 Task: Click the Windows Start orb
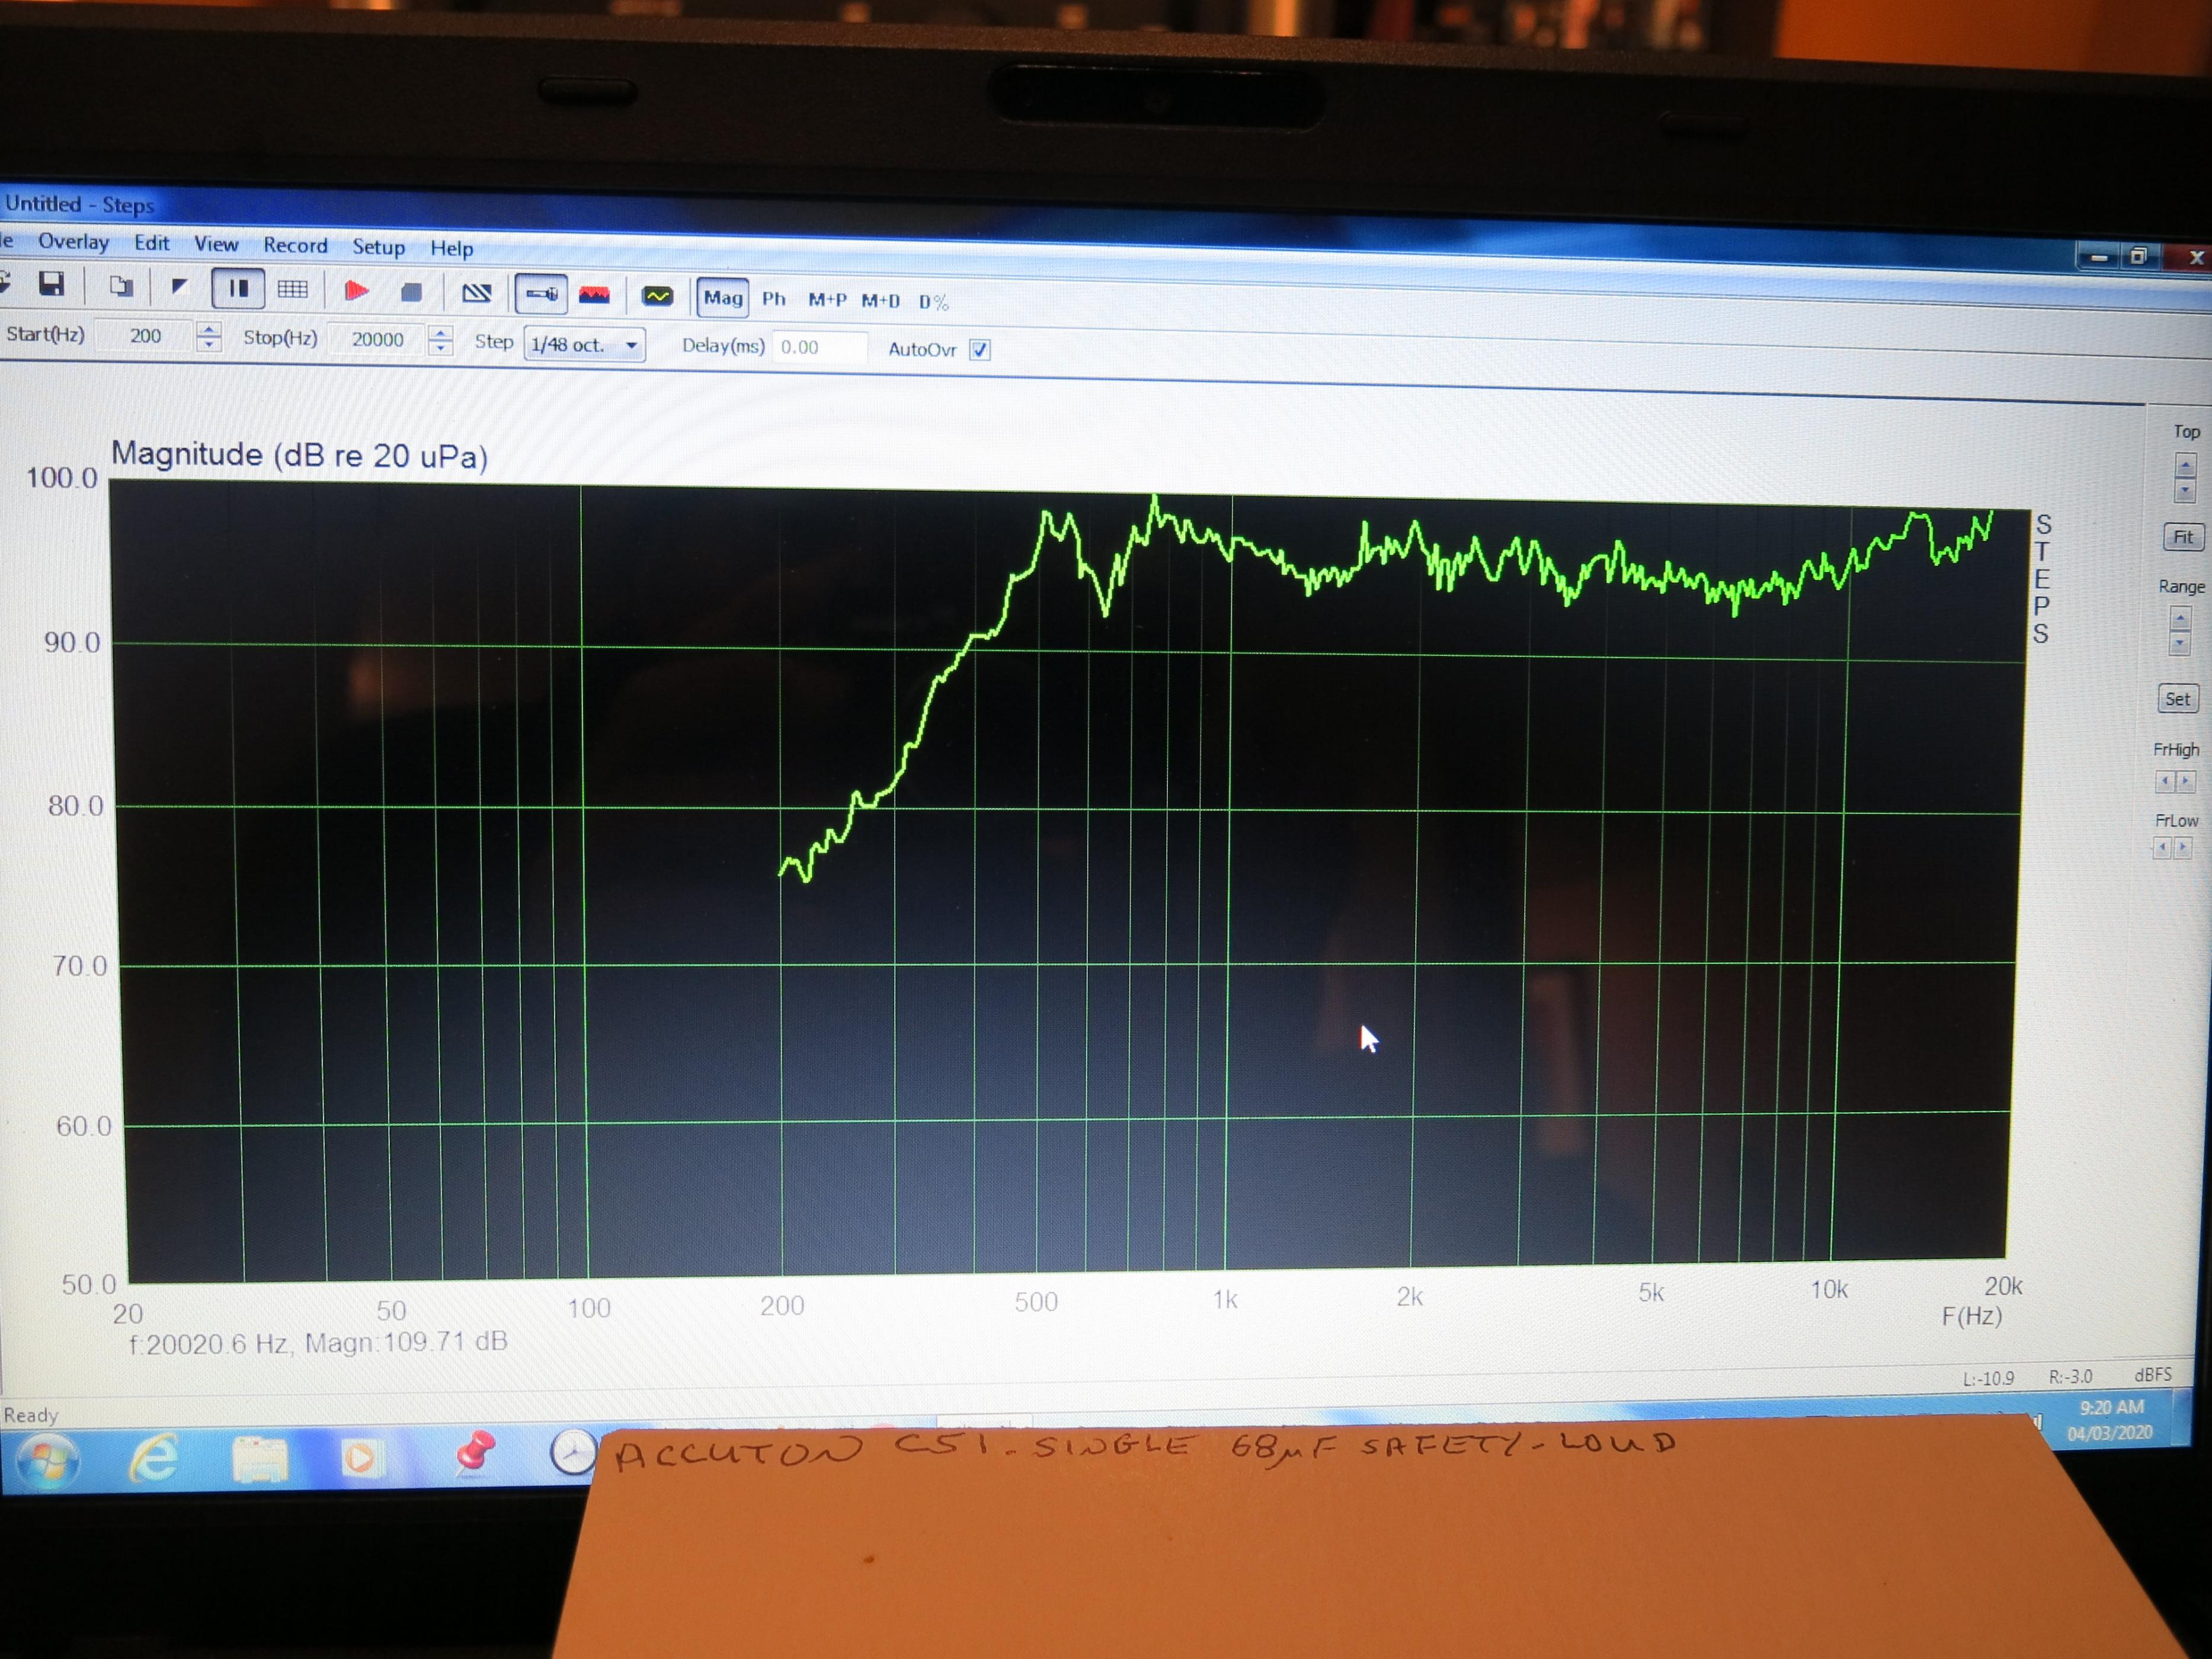pyautogui.click(x=47, y=1462)
